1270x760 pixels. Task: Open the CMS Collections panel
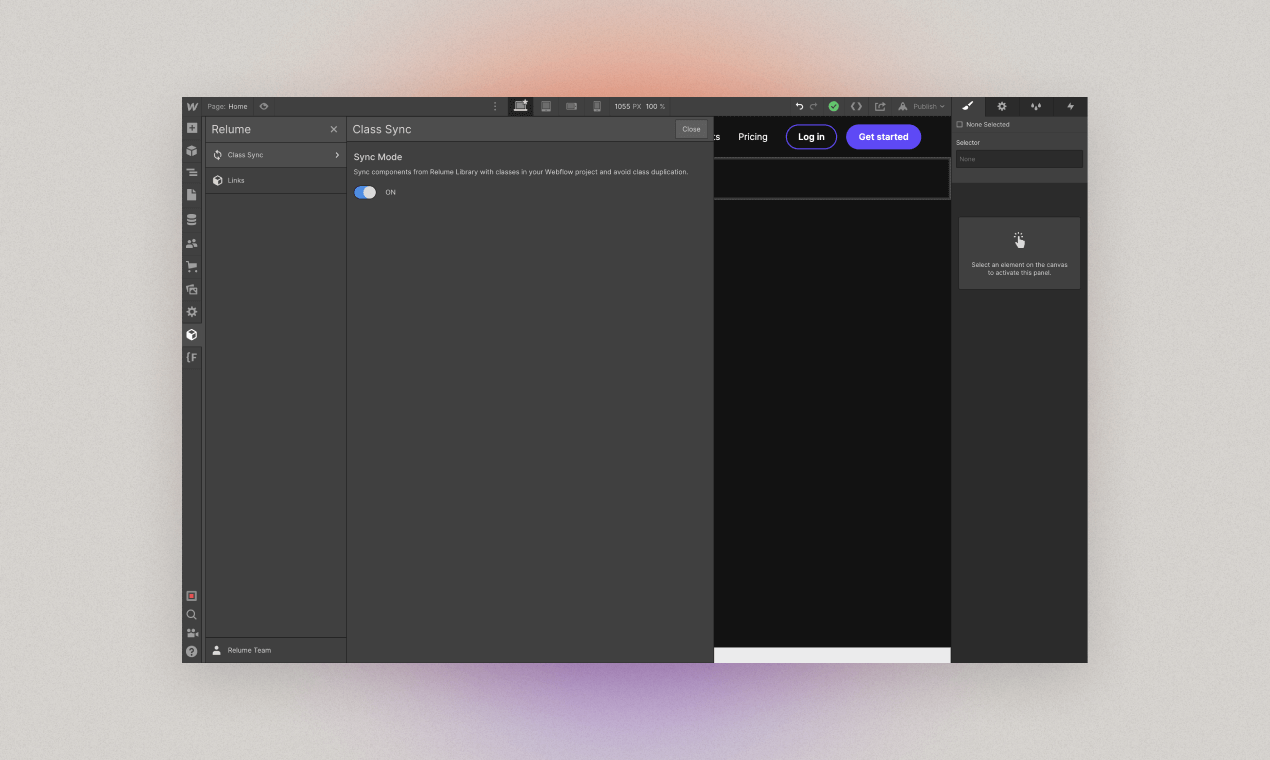(x=192, y=219)
